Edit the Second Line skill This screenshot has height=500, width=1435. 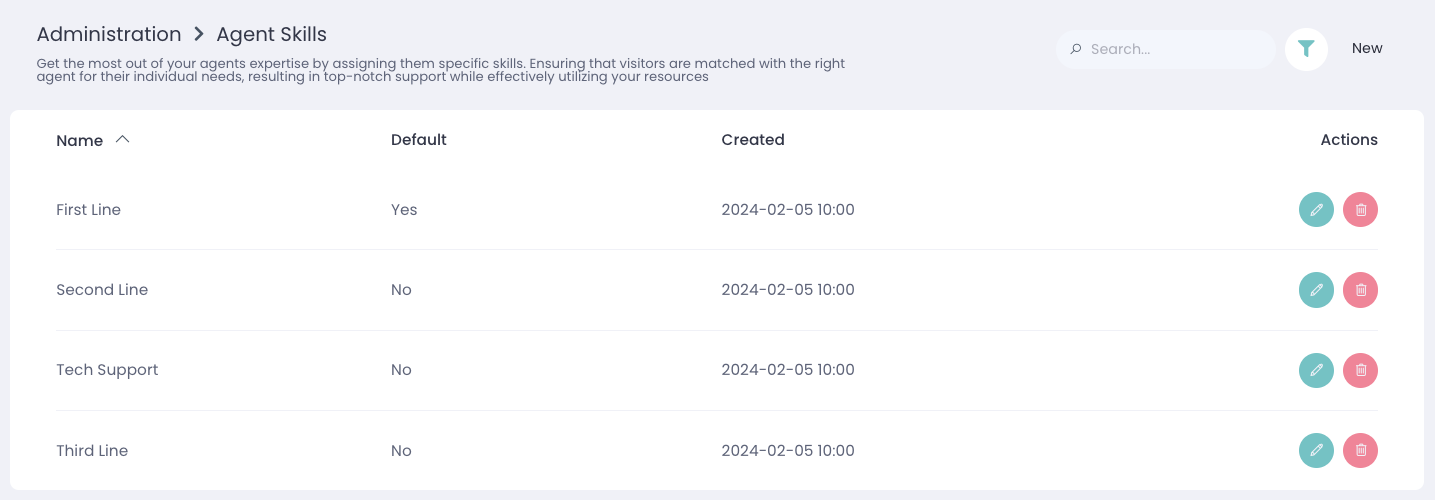[x=1316, y=290]
